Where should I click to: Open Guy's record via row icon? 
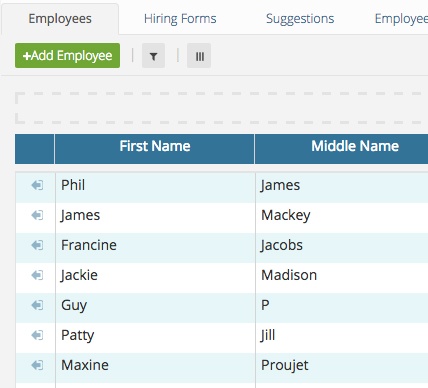pyautogui.click(x=37, y=305)
